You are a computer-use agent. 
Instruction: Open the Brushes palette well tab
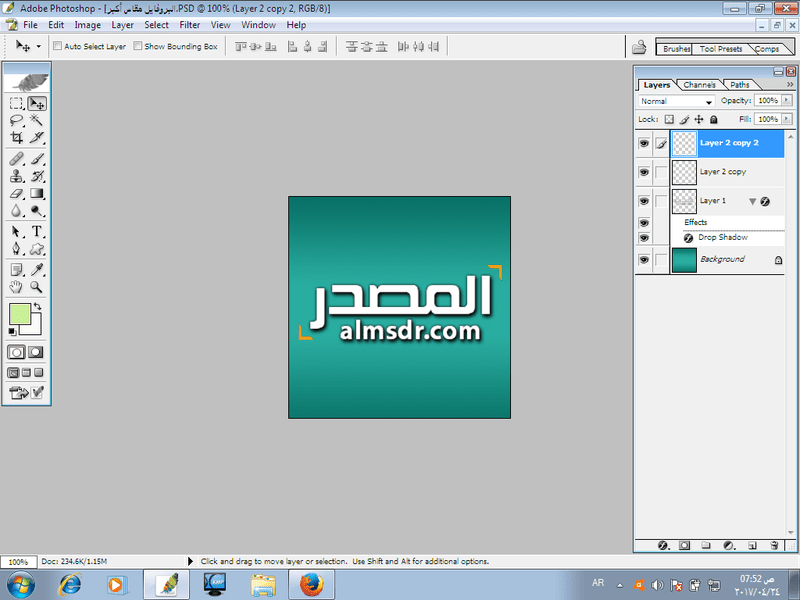(x=677, y=48)
